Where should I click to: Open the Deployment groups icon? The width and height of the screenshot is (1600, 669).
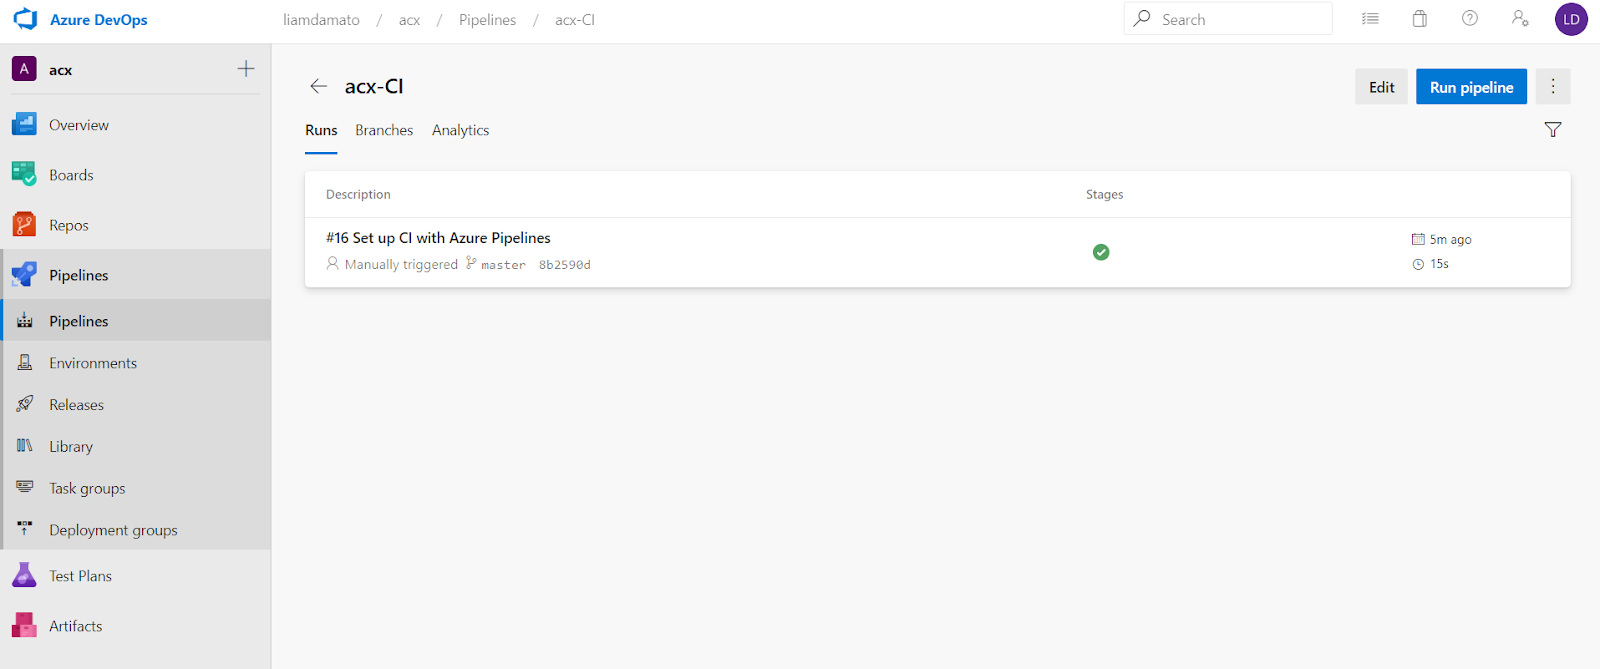(25, 529)
